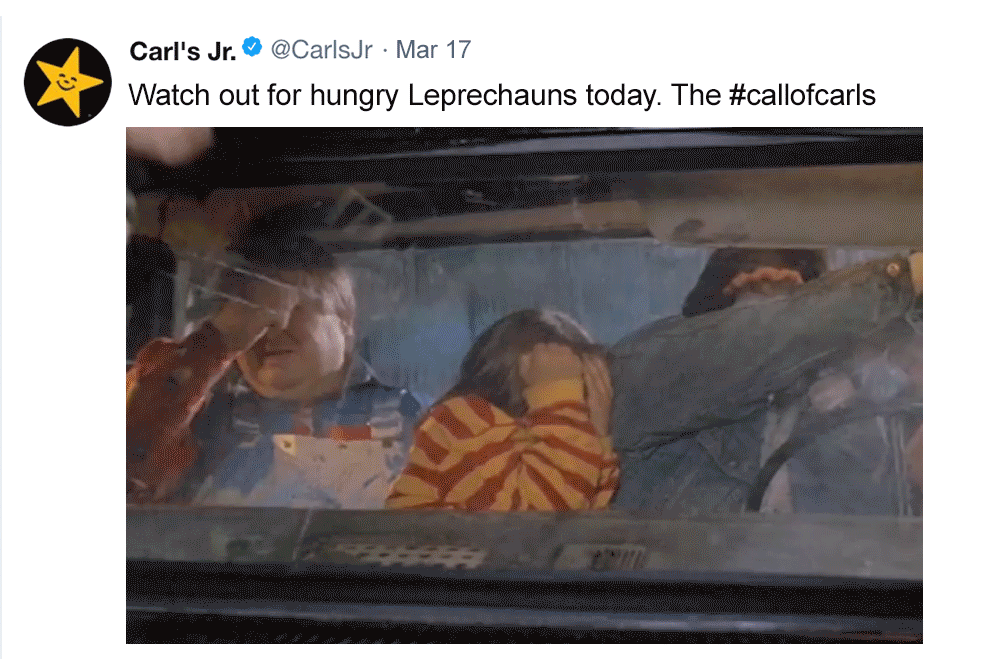Click the yellow smiling star in the logo
The height and width of the screenshot is (659, 986).
[x=69, y=82]
